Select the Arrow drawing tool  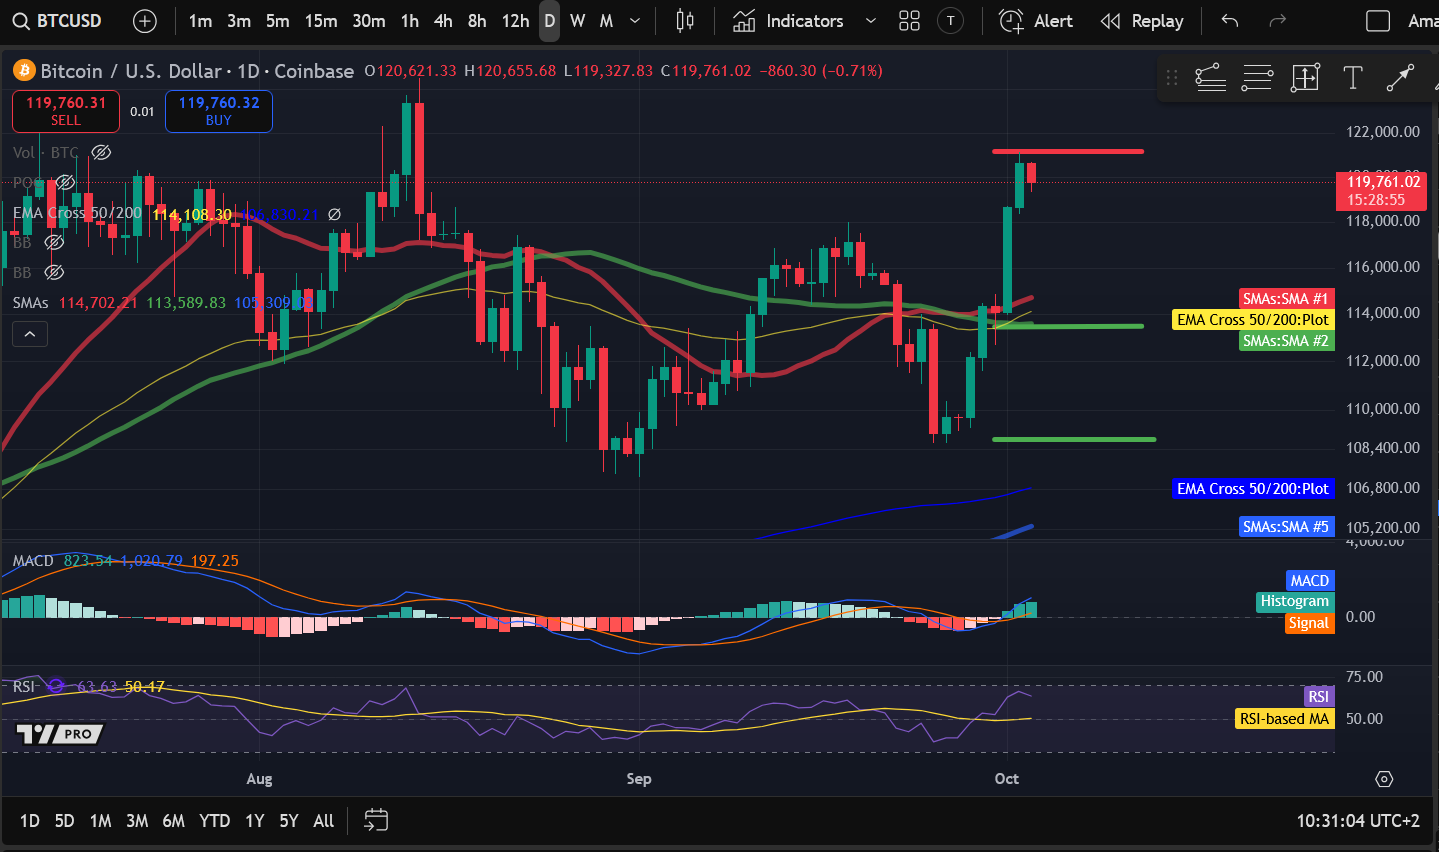click(x=1400, y=78)
